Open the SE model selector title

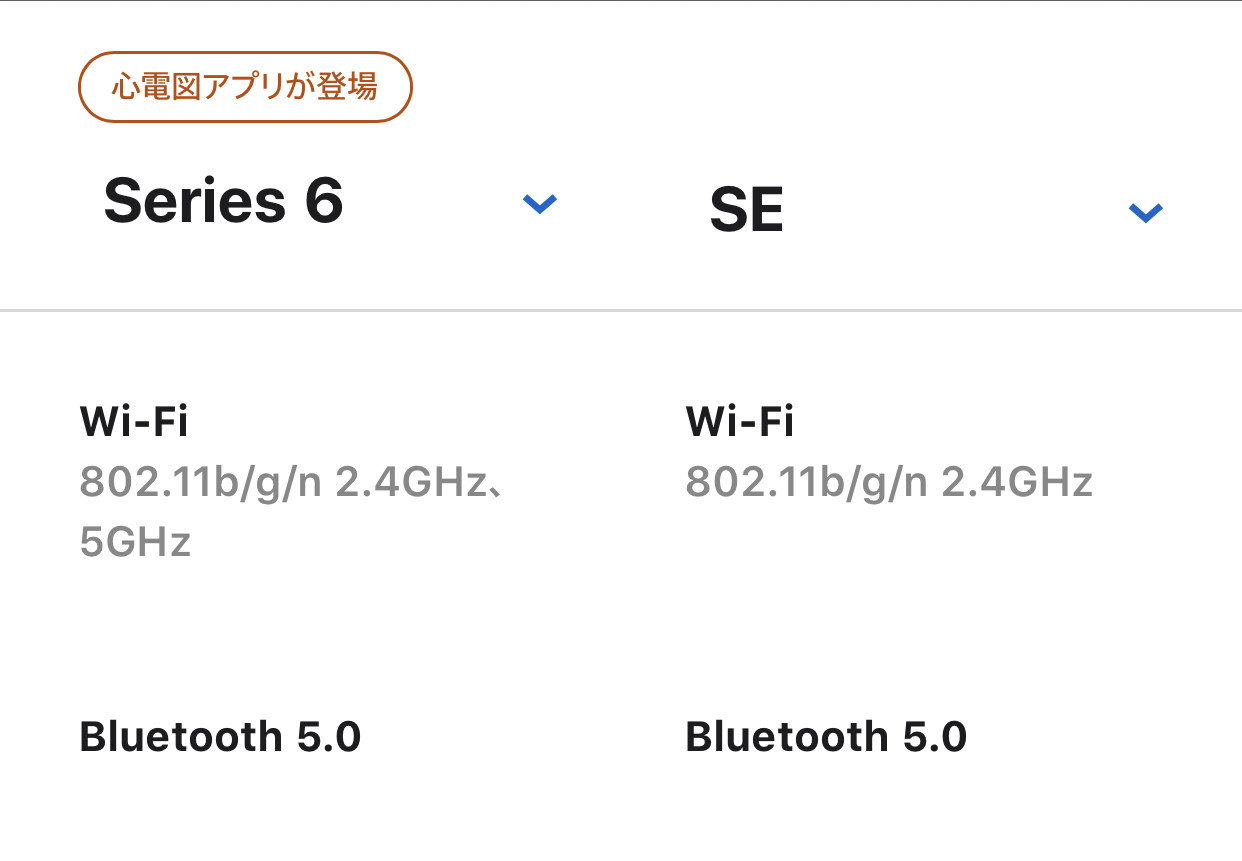[x=746, y=210]
